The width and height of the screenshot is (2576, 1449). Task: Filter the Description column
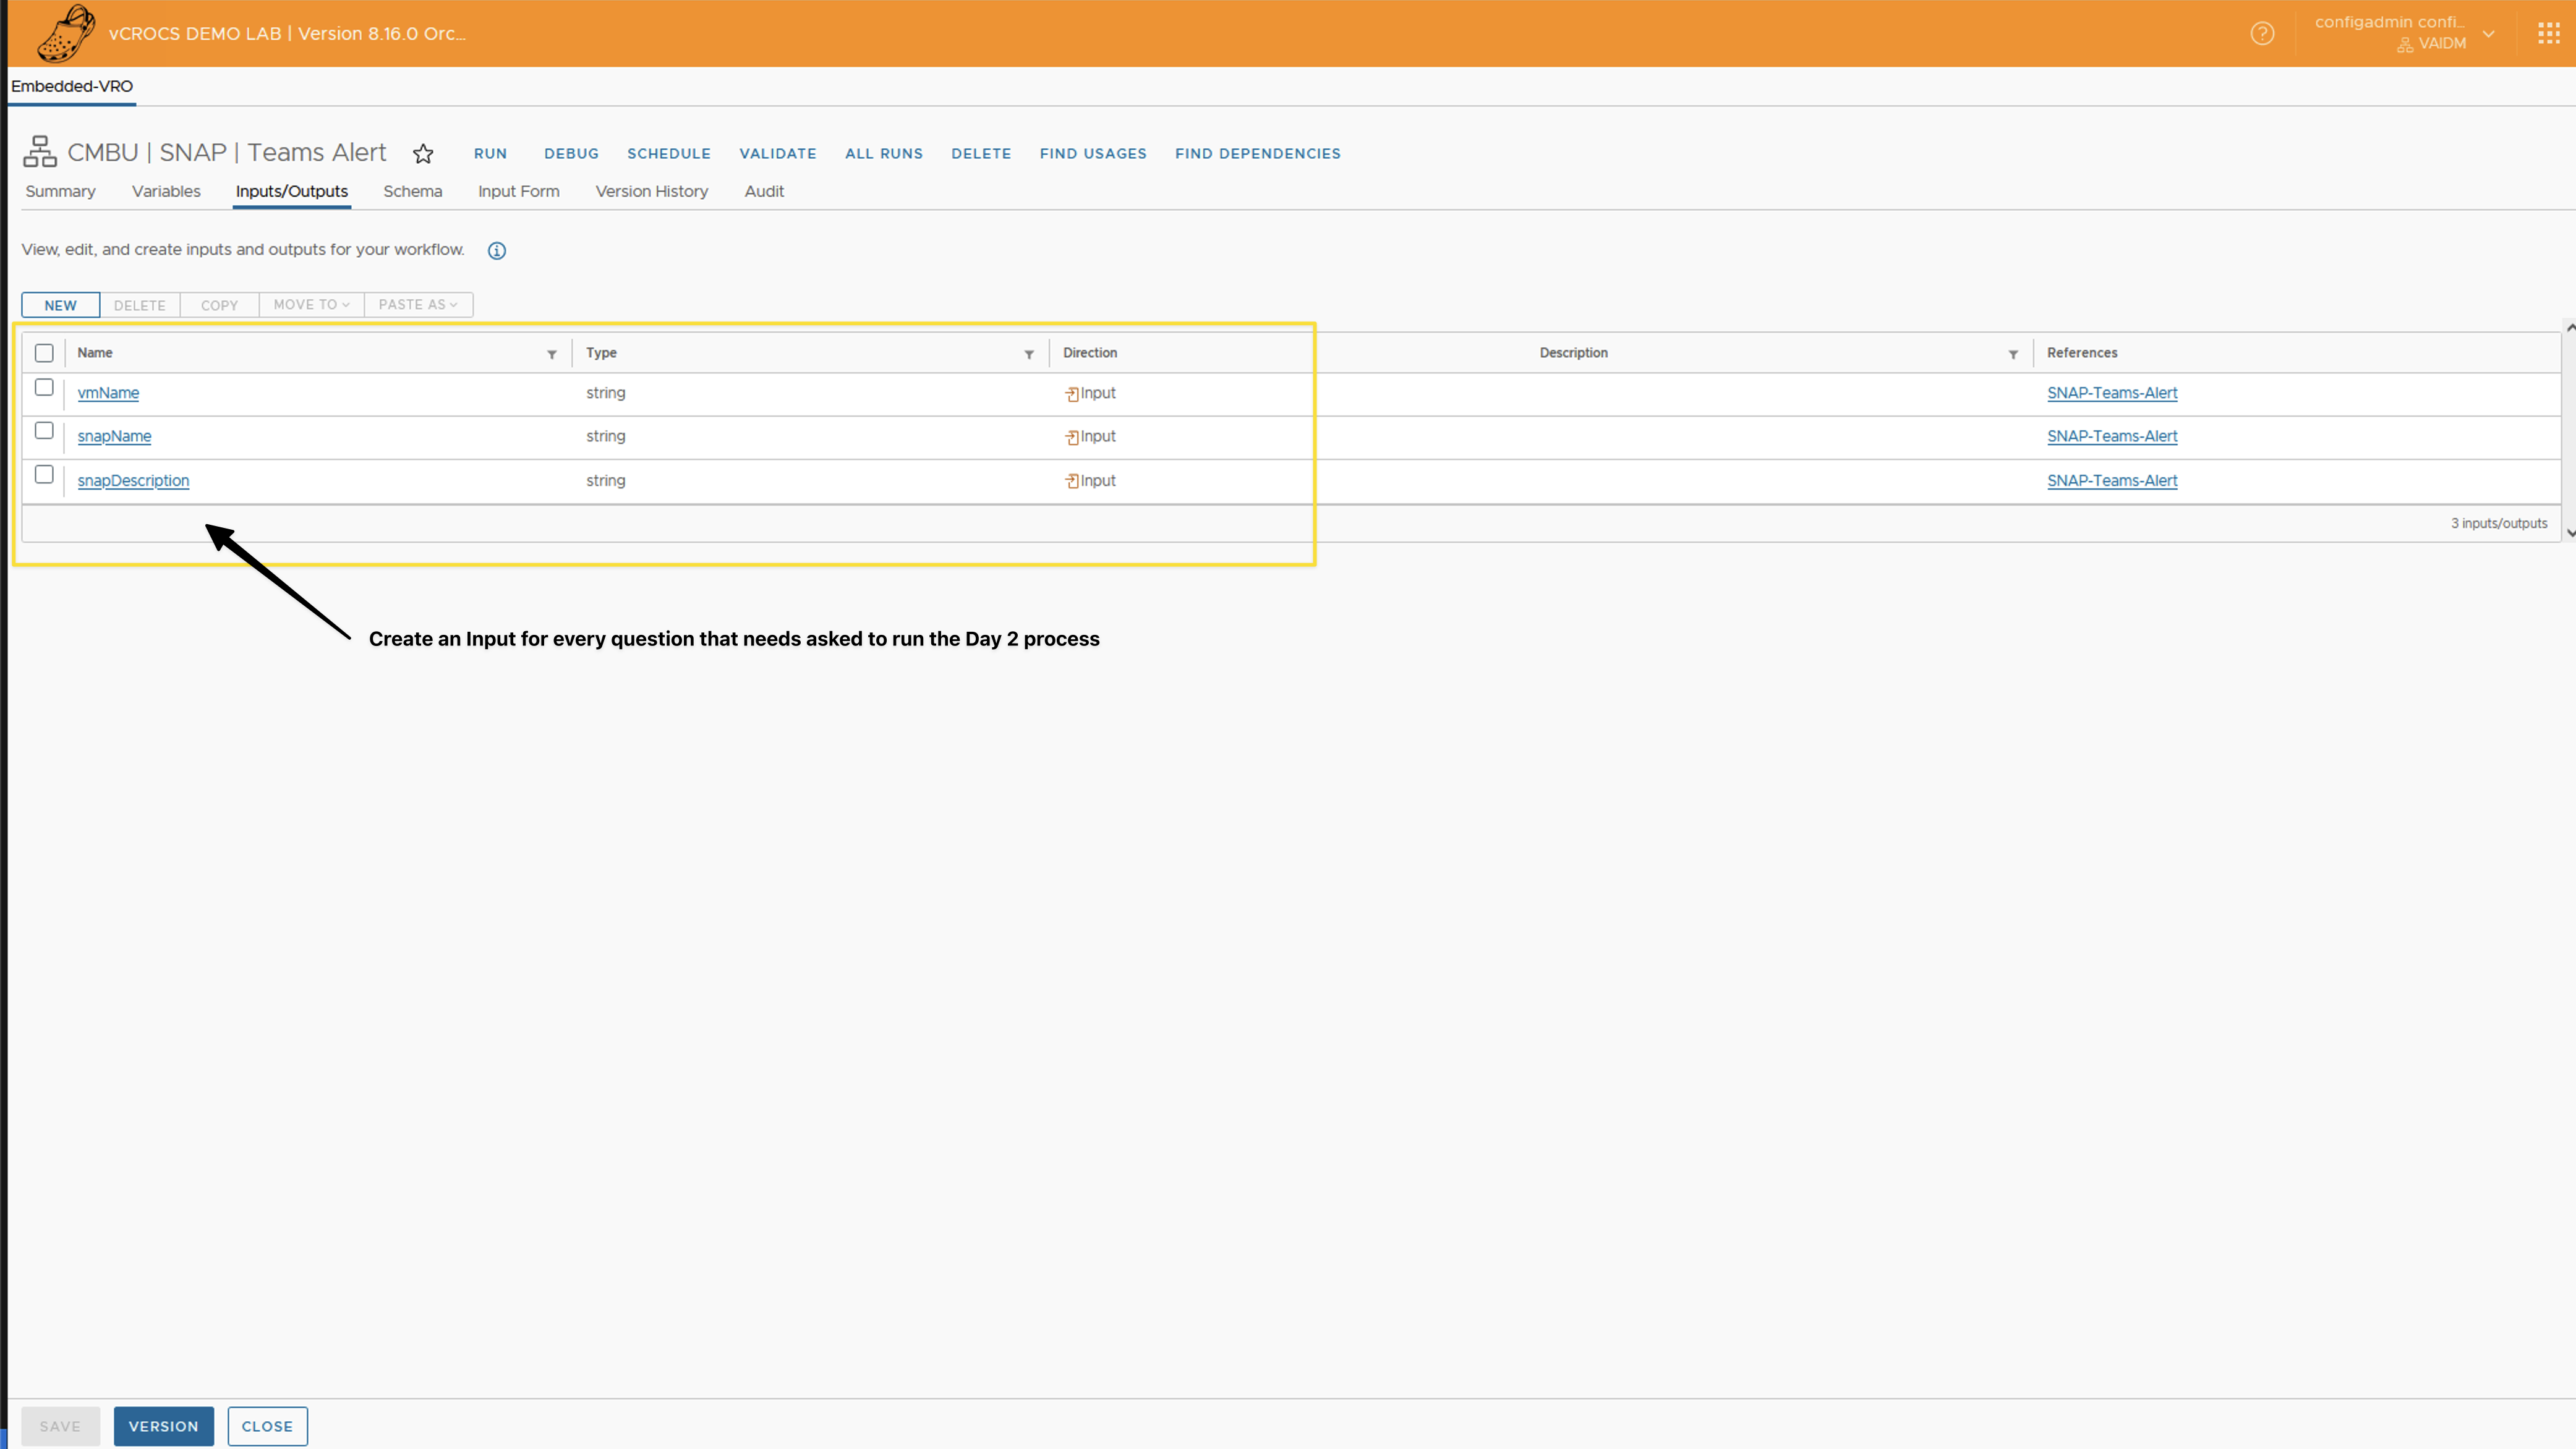[2013, 354]
